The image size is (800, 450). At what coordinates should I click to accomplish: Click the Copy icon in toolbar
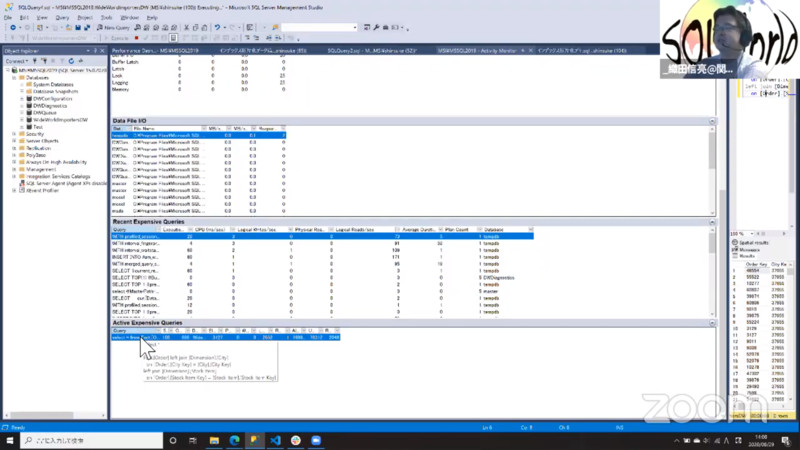point(195,28)
